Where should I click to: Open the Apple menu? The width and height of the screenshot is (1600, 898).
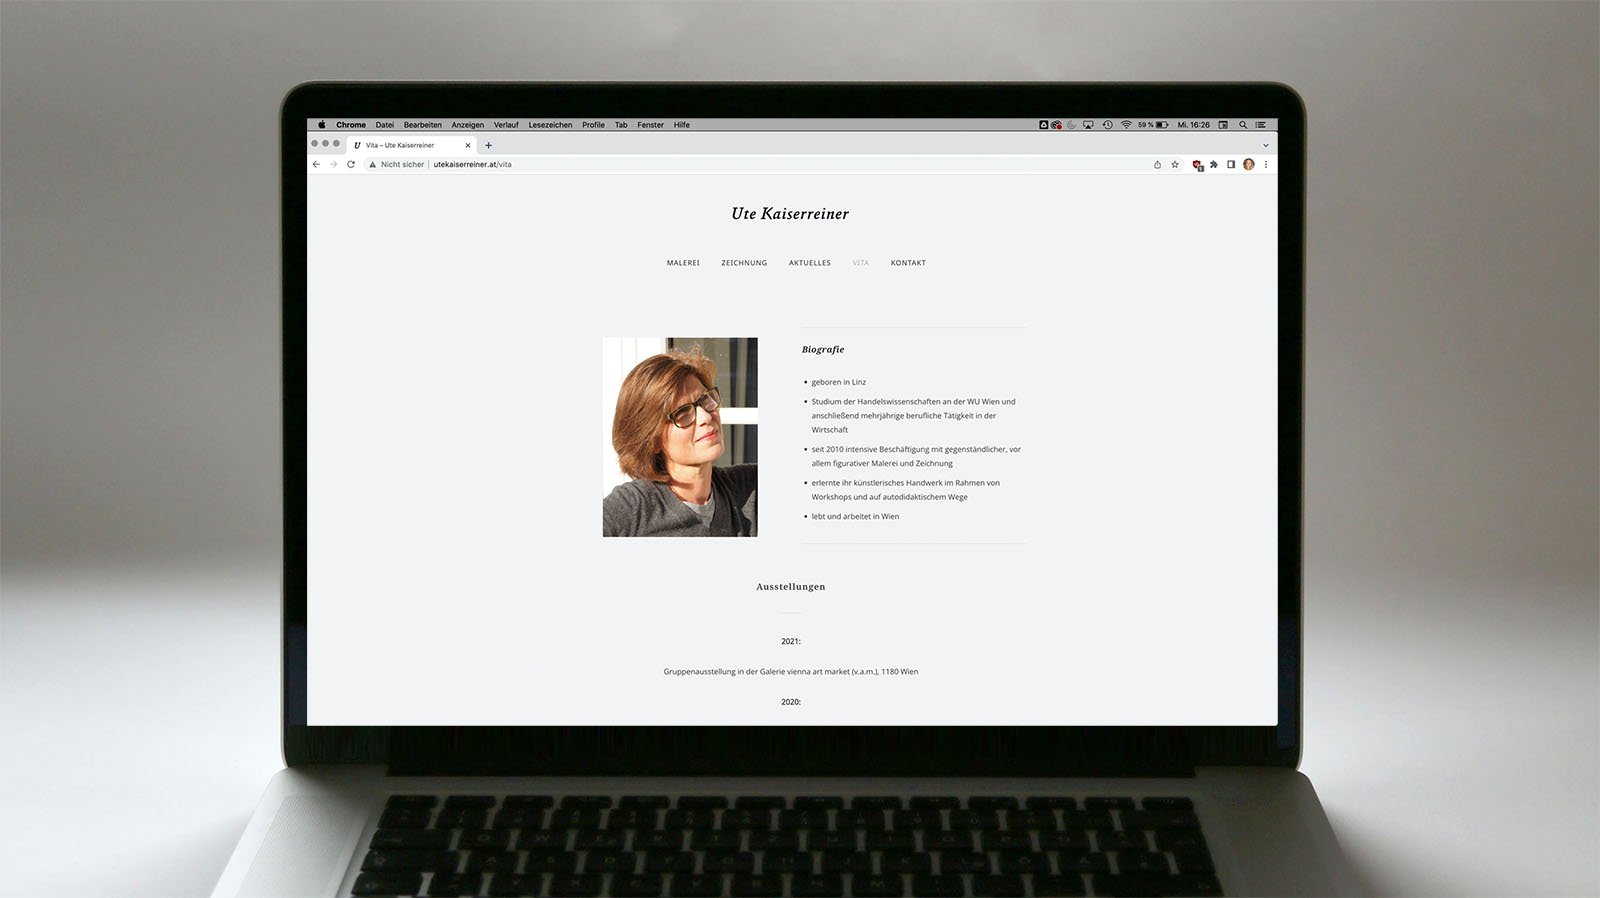pyautogui.click(x=322, y=125)
